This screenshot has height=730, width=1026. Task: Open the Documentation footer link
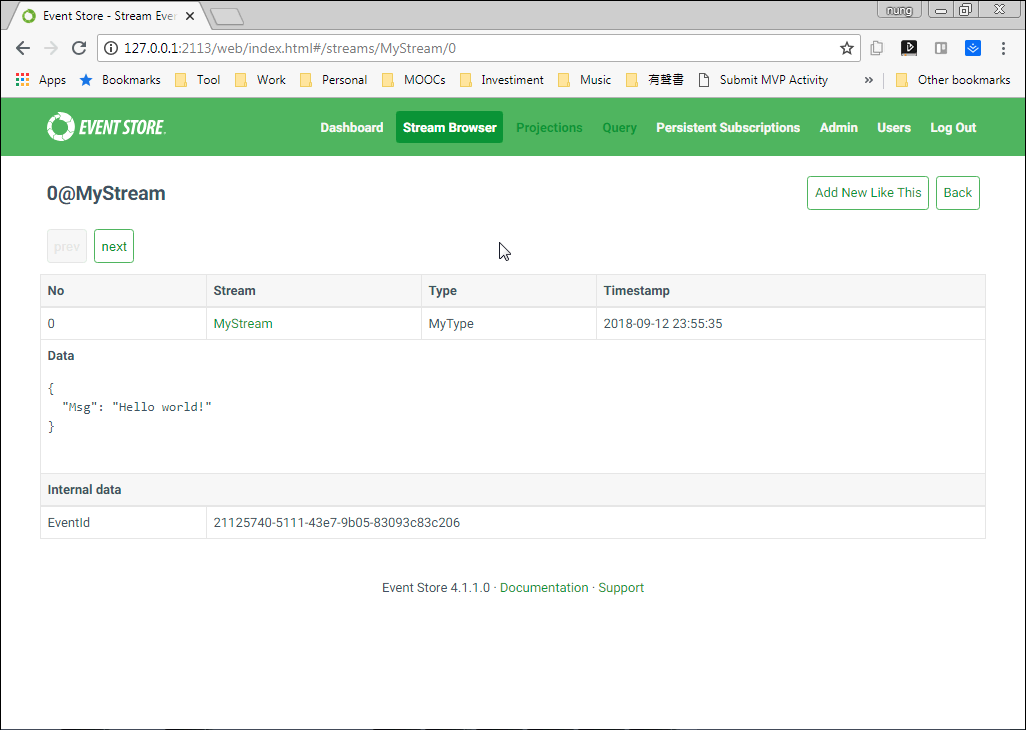point(544,587)
